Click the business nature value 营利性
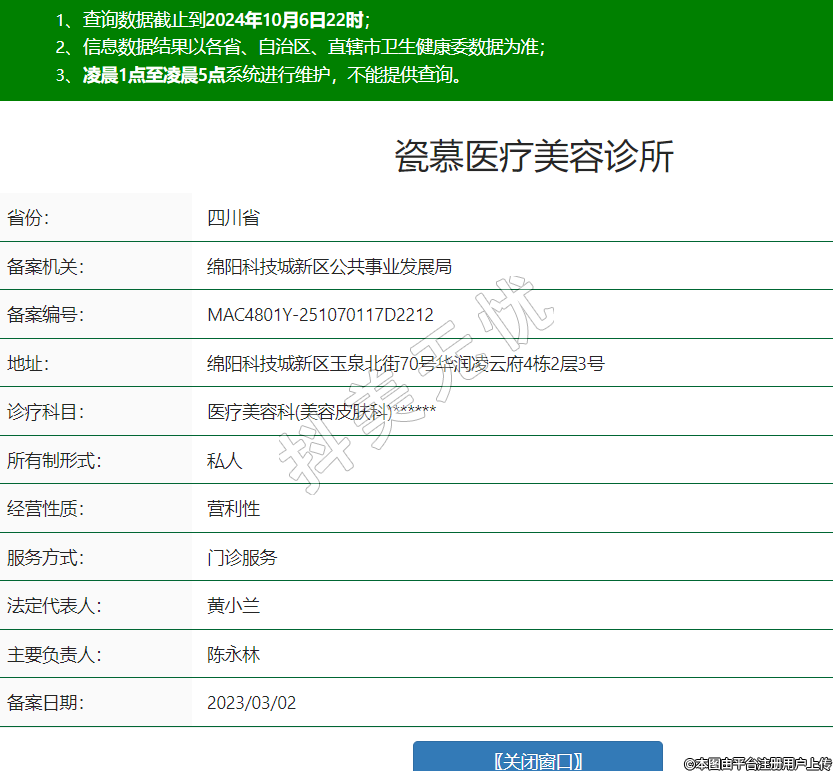Viewport: 833px width, 771px height. [233, 509]
